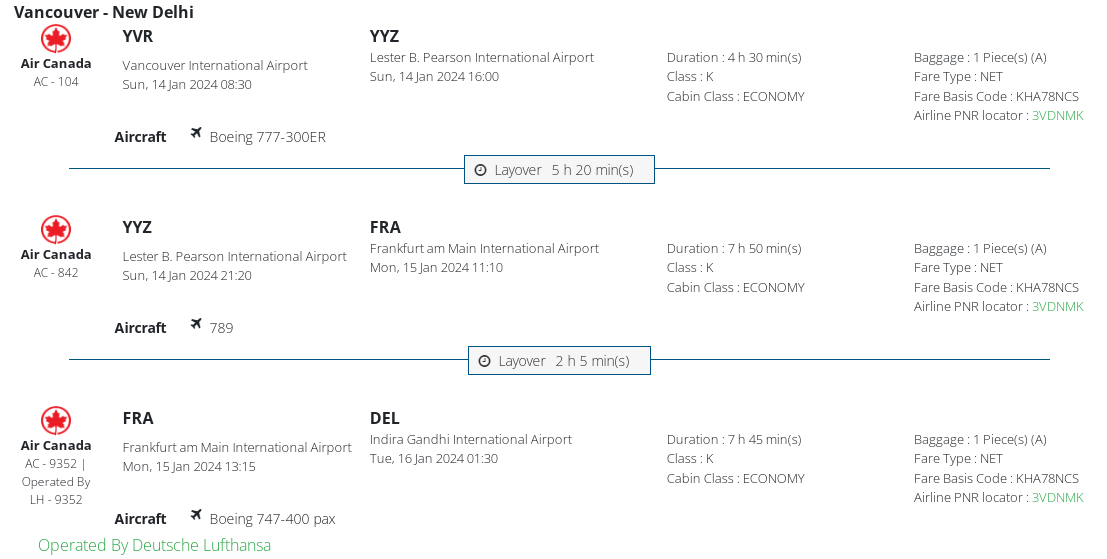The width and height of the screenshot is (1107, 559).
Task: Open PNR locator 3VDNMK for the YVR-YYZ segment
Action: [1057, 116]
